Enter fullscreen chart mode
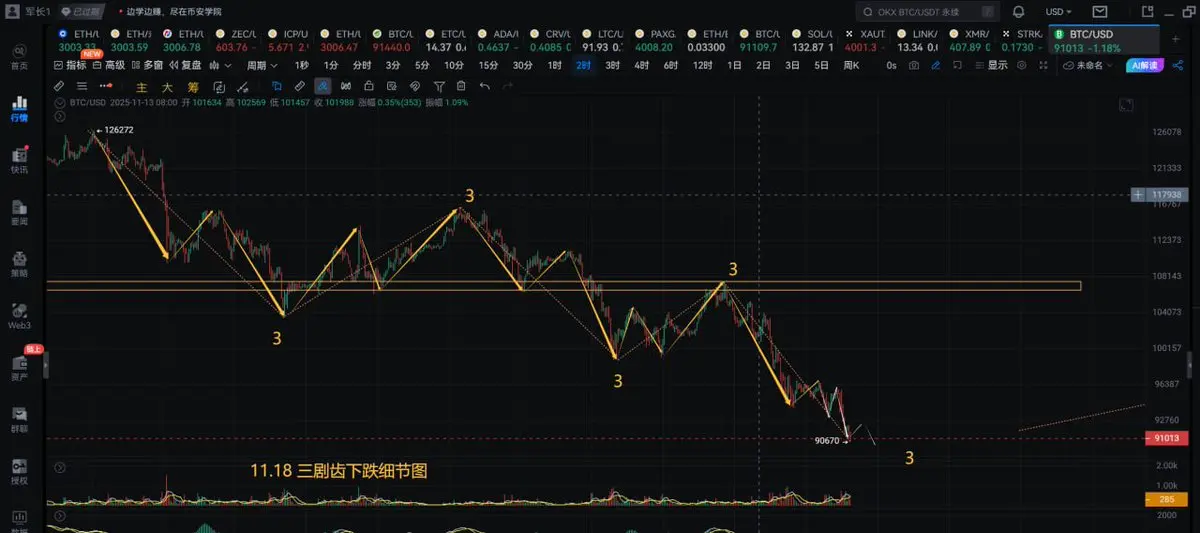 click(x=1043, y=65)
